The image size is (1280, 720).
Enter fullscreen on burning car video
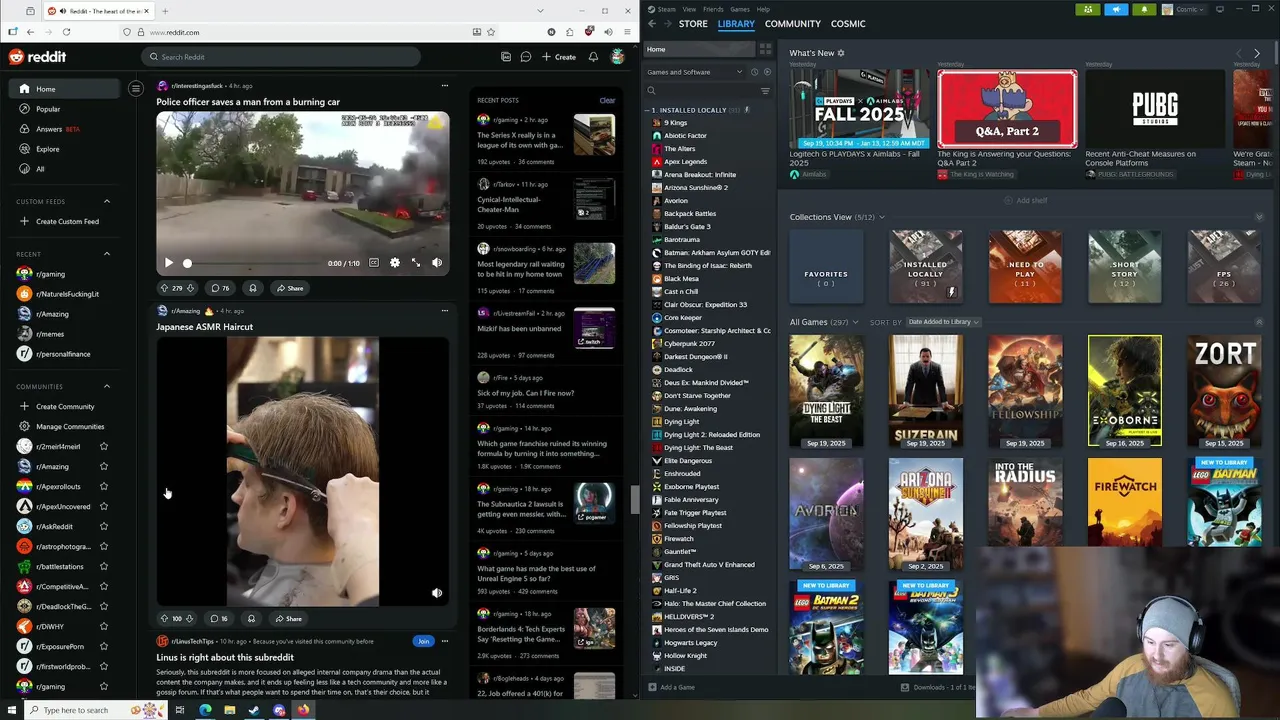click(416, 263)
